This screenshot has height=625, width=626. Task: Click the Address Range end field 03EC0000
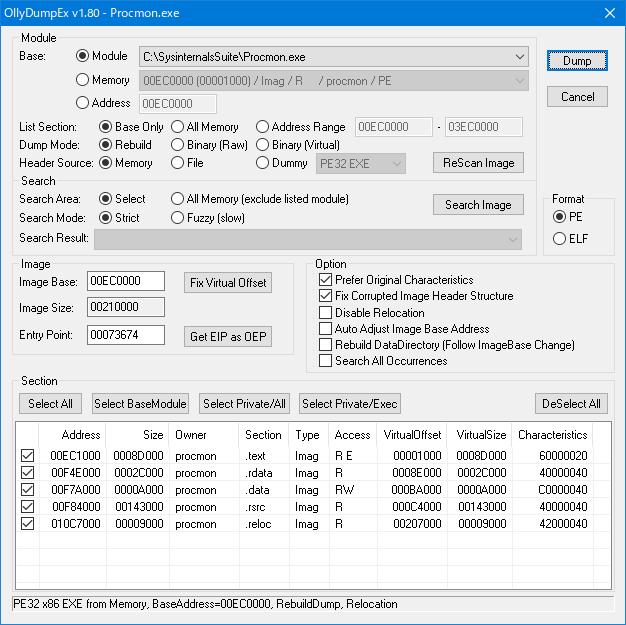pyautogui.click(x=484, y=127)
